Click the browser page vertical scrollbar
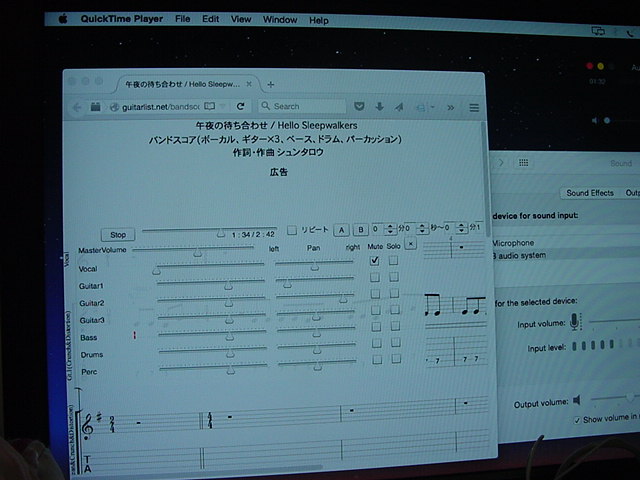This screenshot has height=480, width=640. [x=485, y=180]
